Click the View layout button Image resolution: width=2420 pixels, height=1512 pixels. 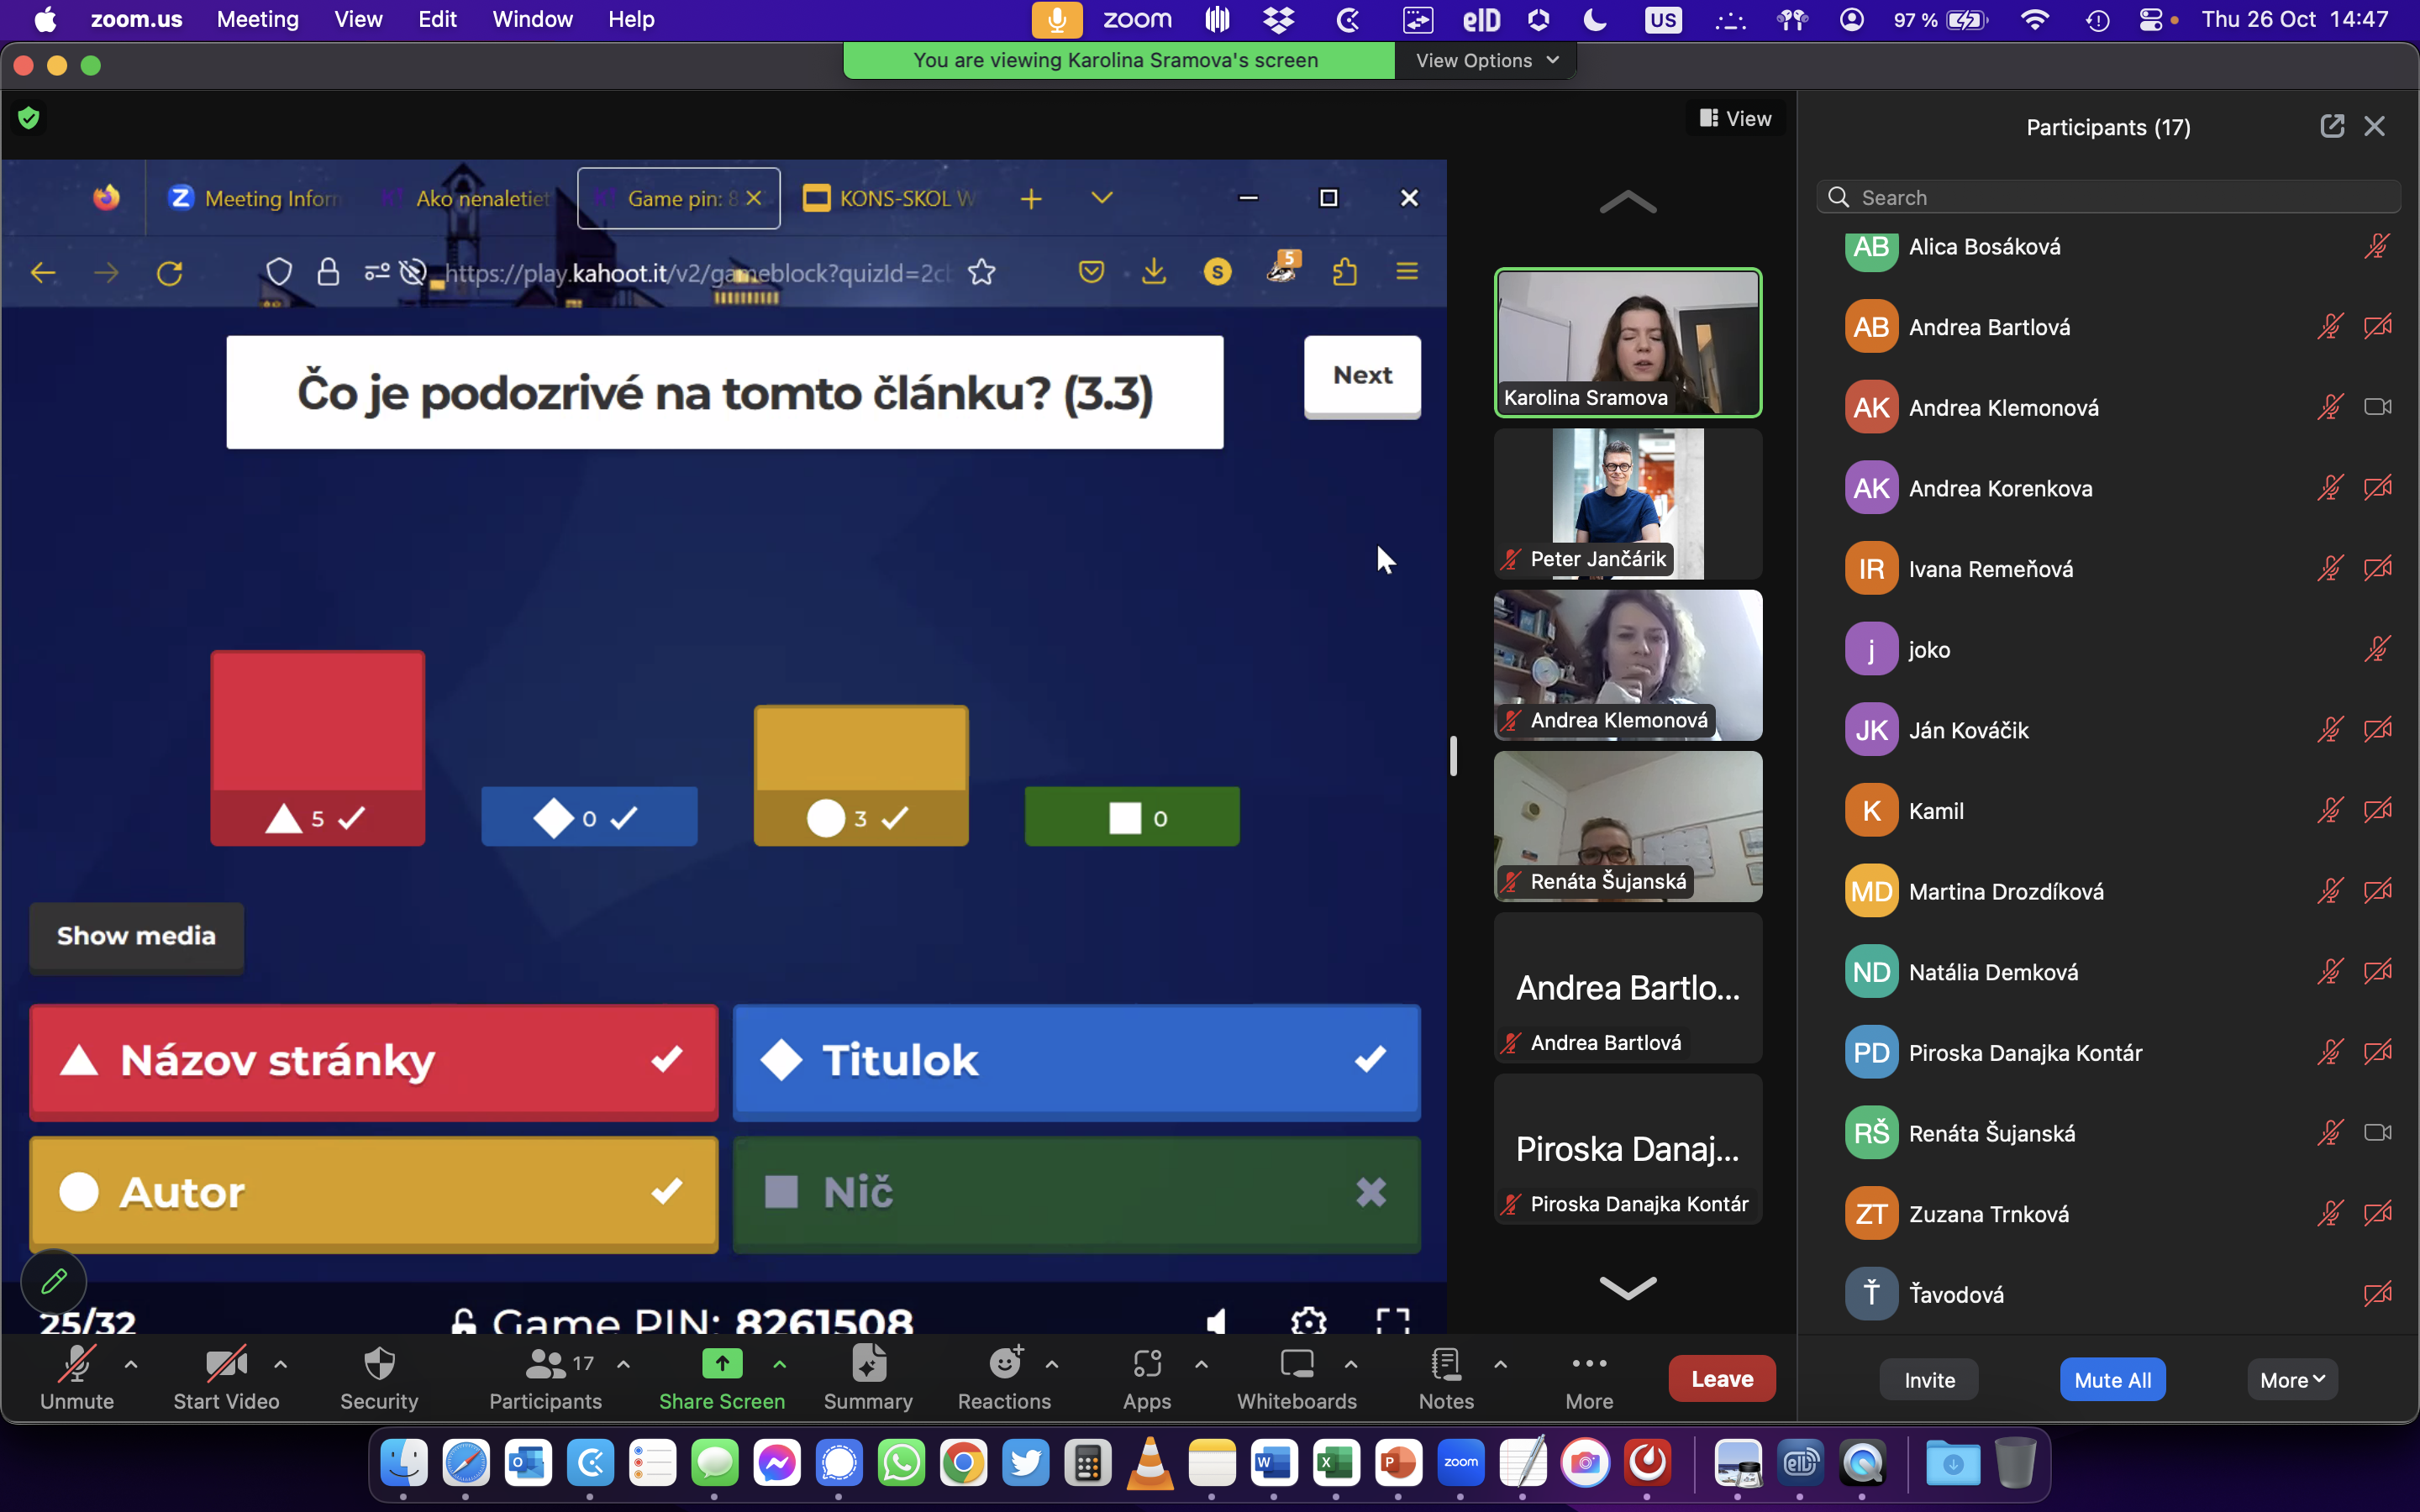tap(1735, 118)
